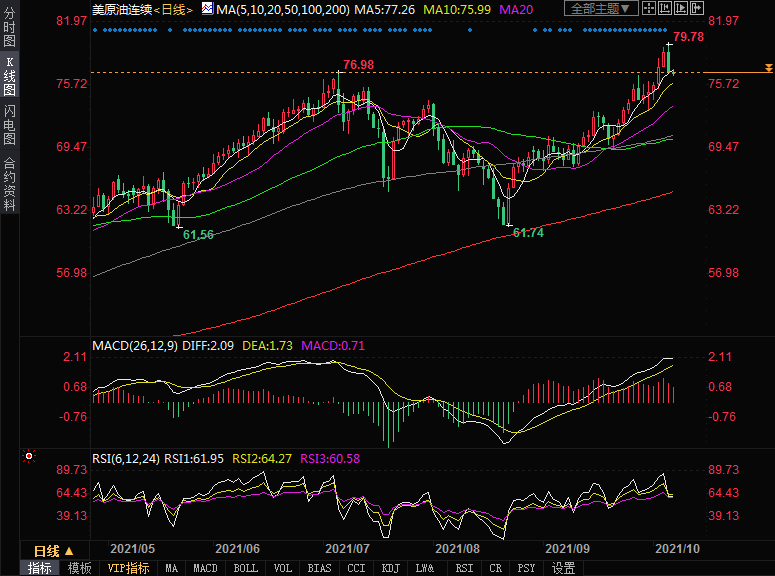Click the red sun marker beside RSI

[29, 458]
